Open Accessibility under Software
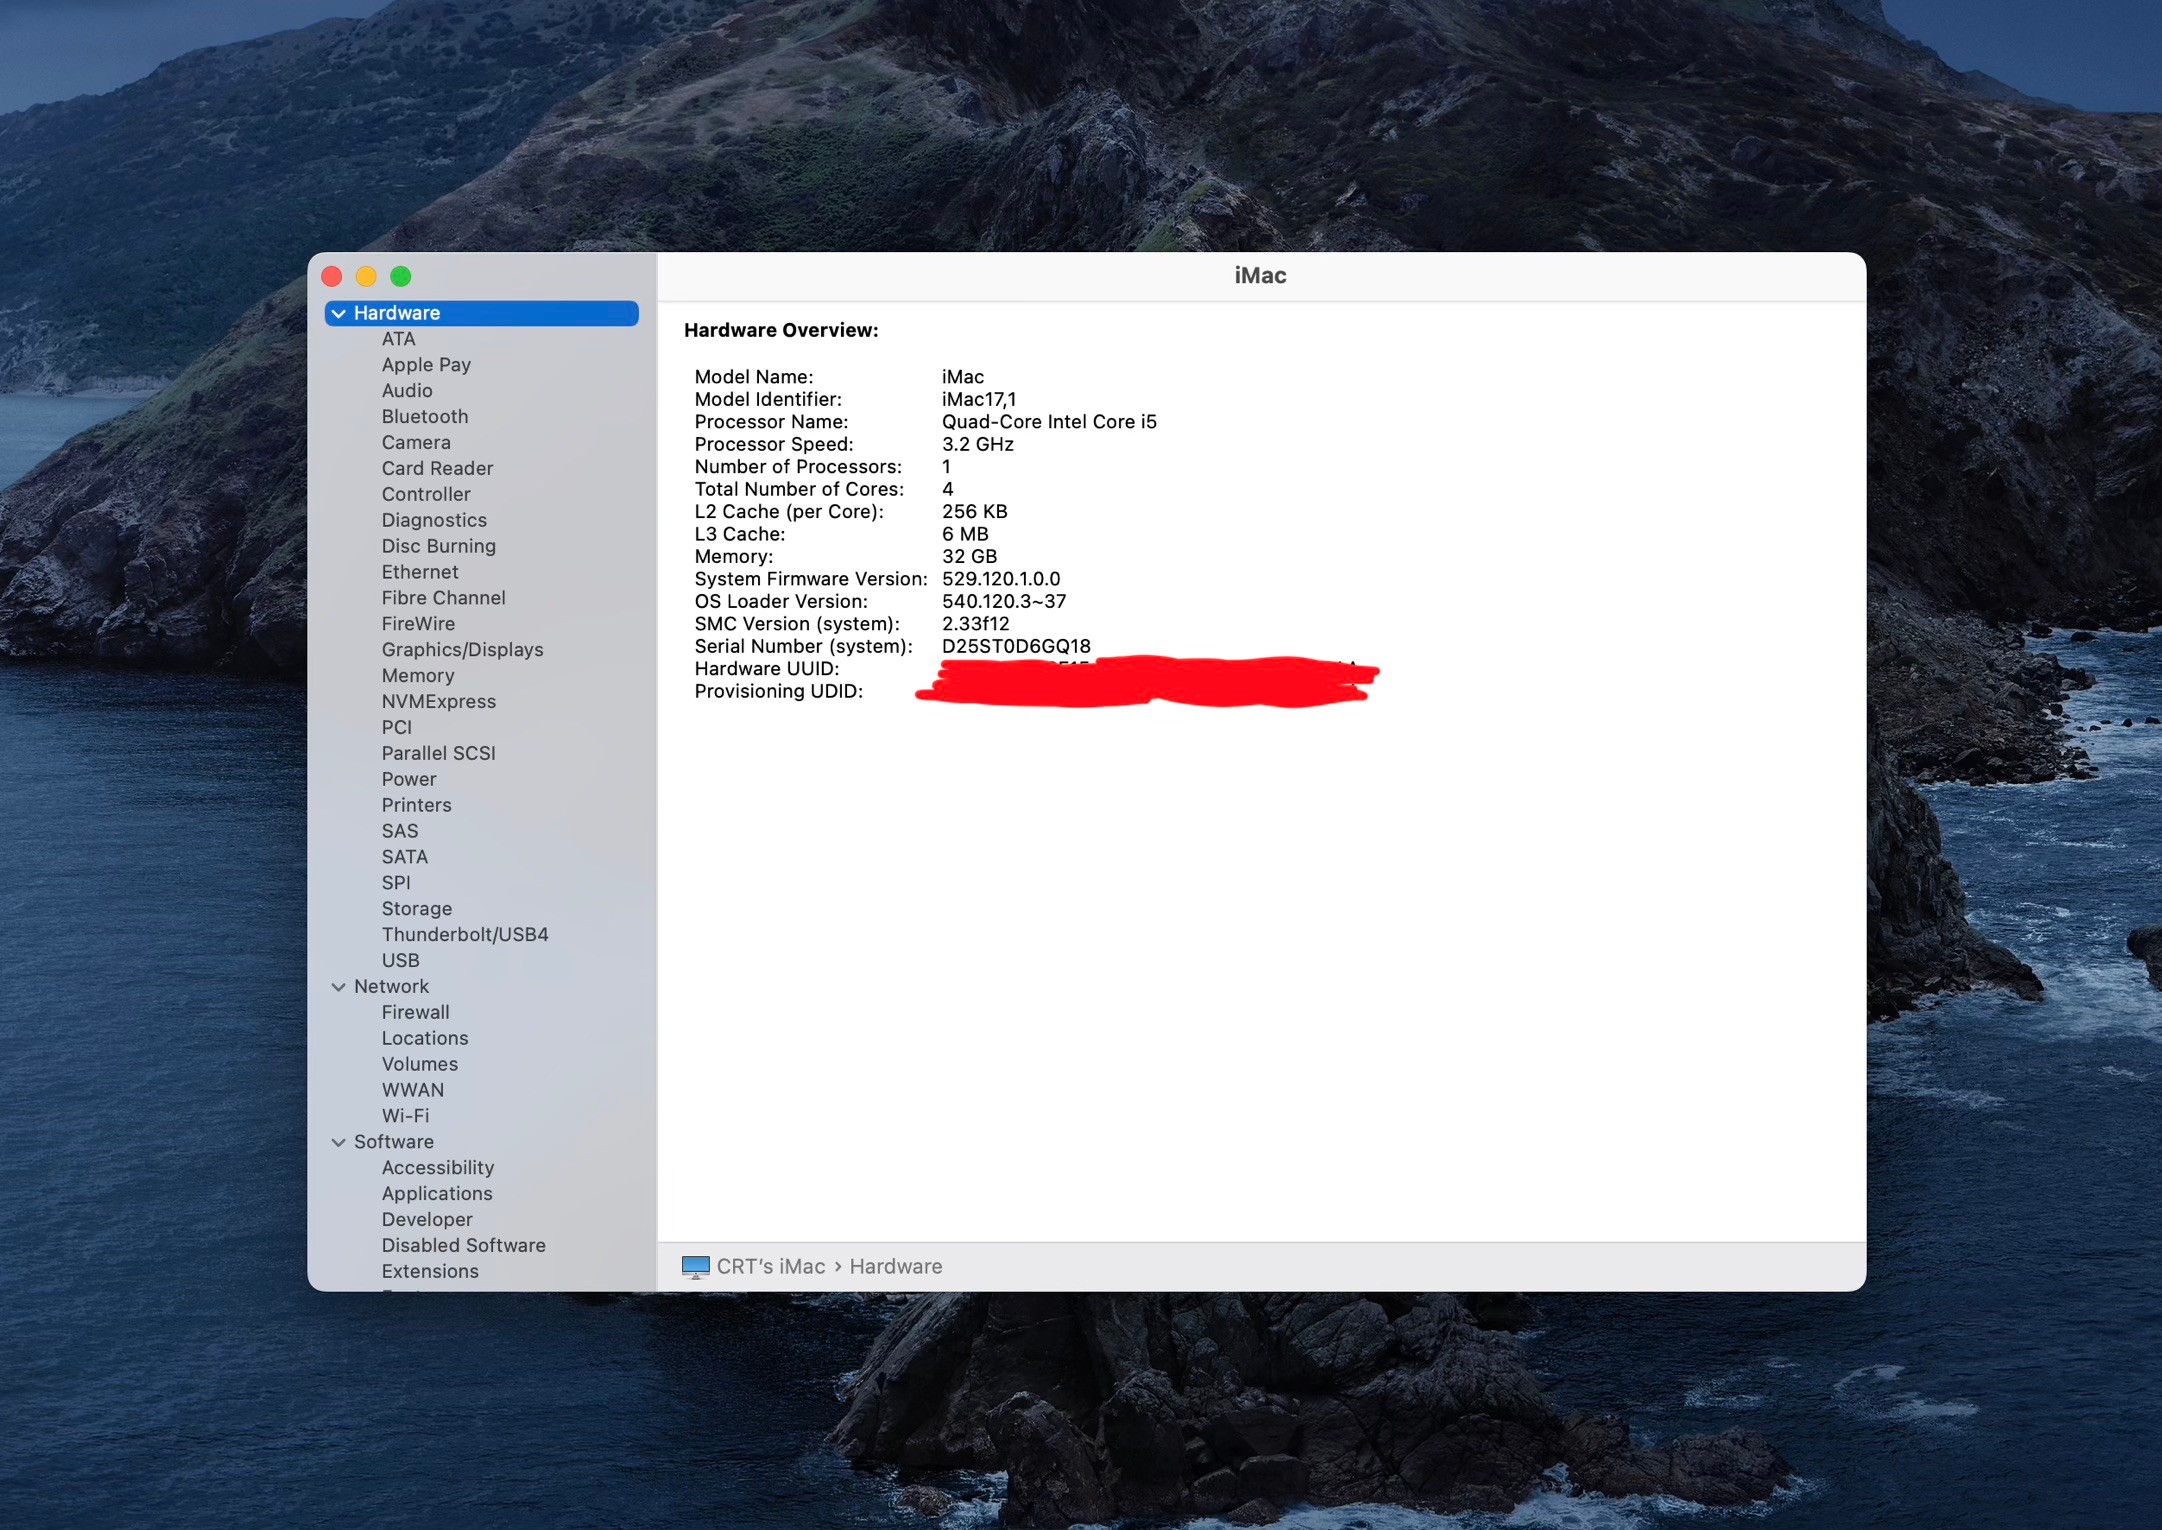This screenshot has height=1530, width=2162. pos(438,1168)
